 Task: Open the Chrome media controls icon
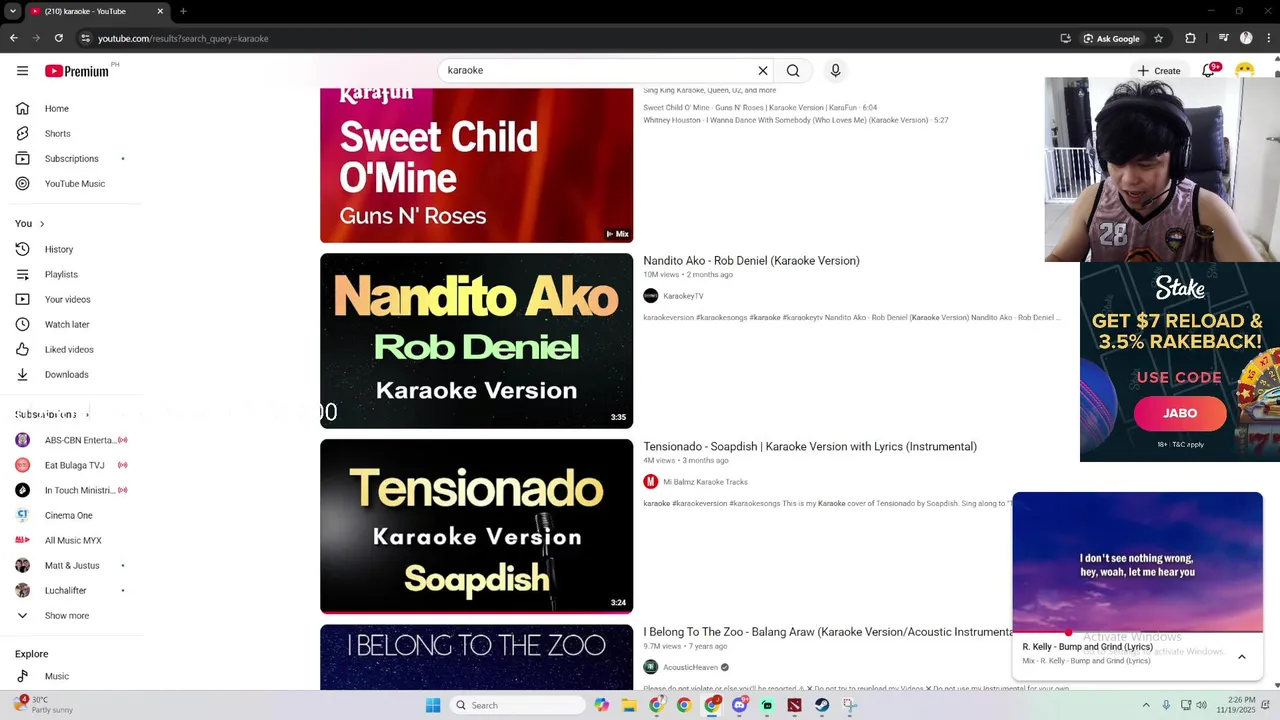[1223, 38]
